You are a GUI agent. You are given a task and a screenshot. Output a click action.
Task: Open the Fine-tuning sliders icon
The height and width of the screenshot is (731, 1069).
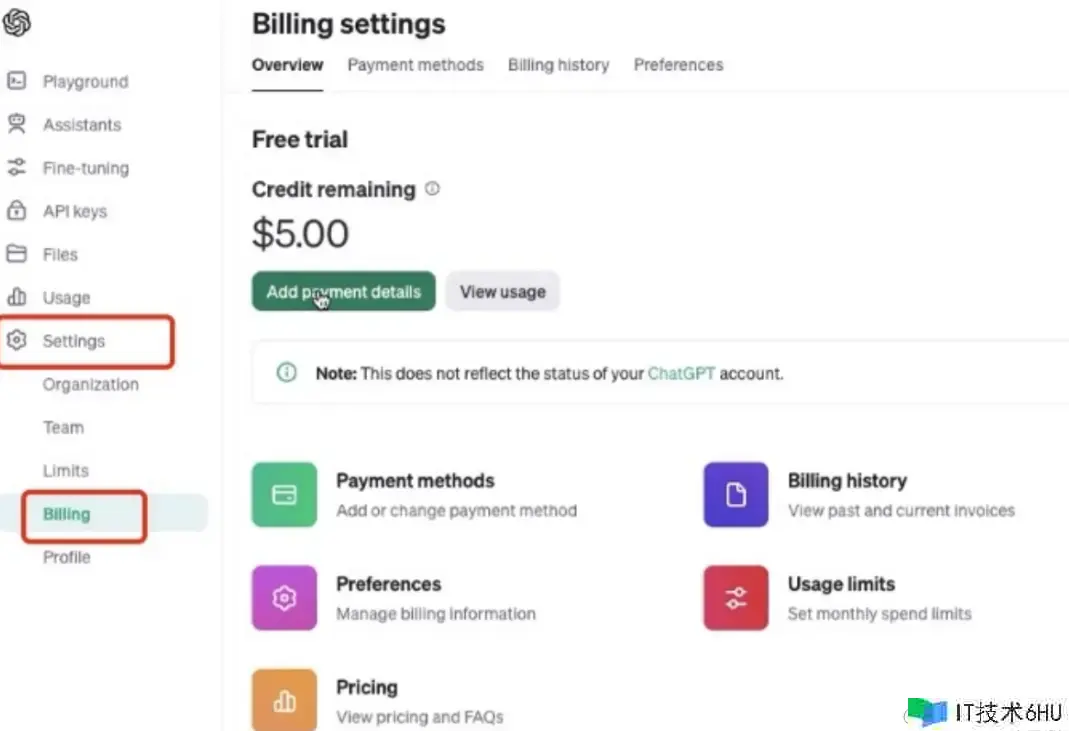click(16, 168)
